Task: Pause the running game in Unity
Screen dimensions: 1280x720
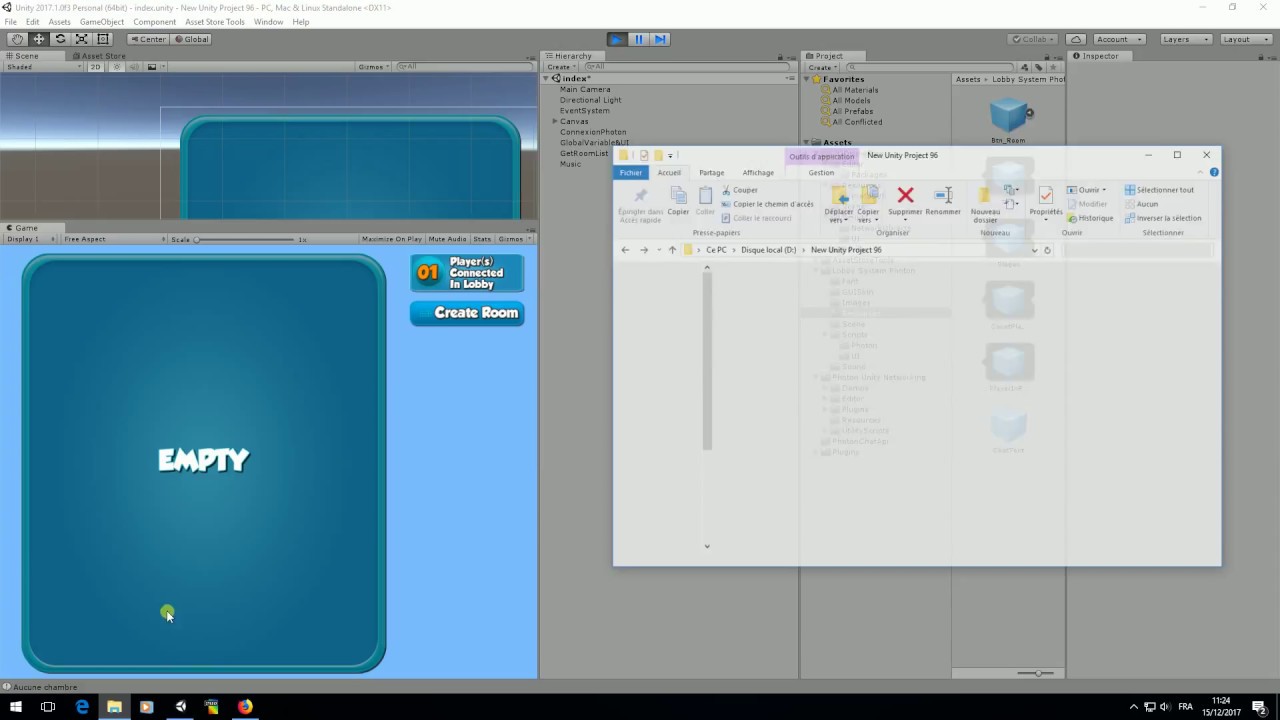Action: (639, 39)
